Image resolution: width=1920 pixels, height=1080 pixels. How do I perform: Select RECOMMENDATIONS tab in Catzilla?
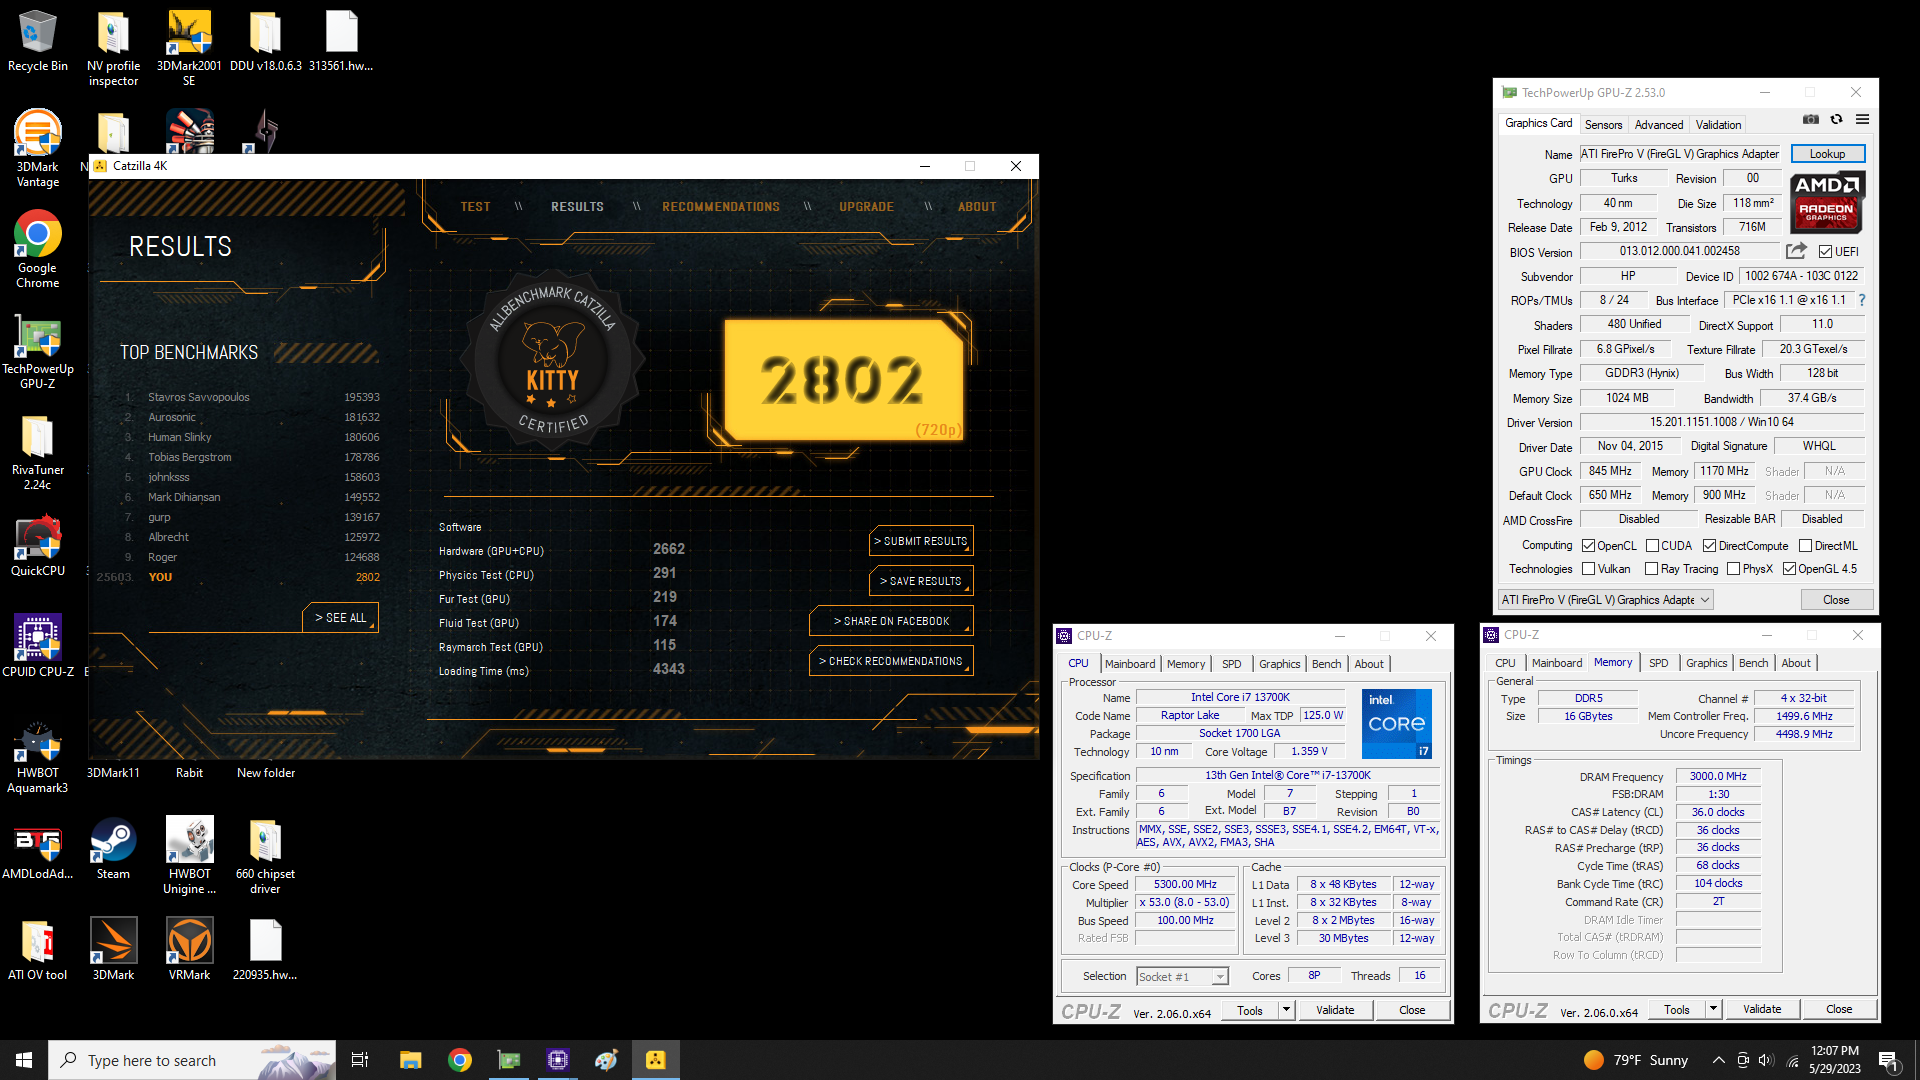click(720, 207)
